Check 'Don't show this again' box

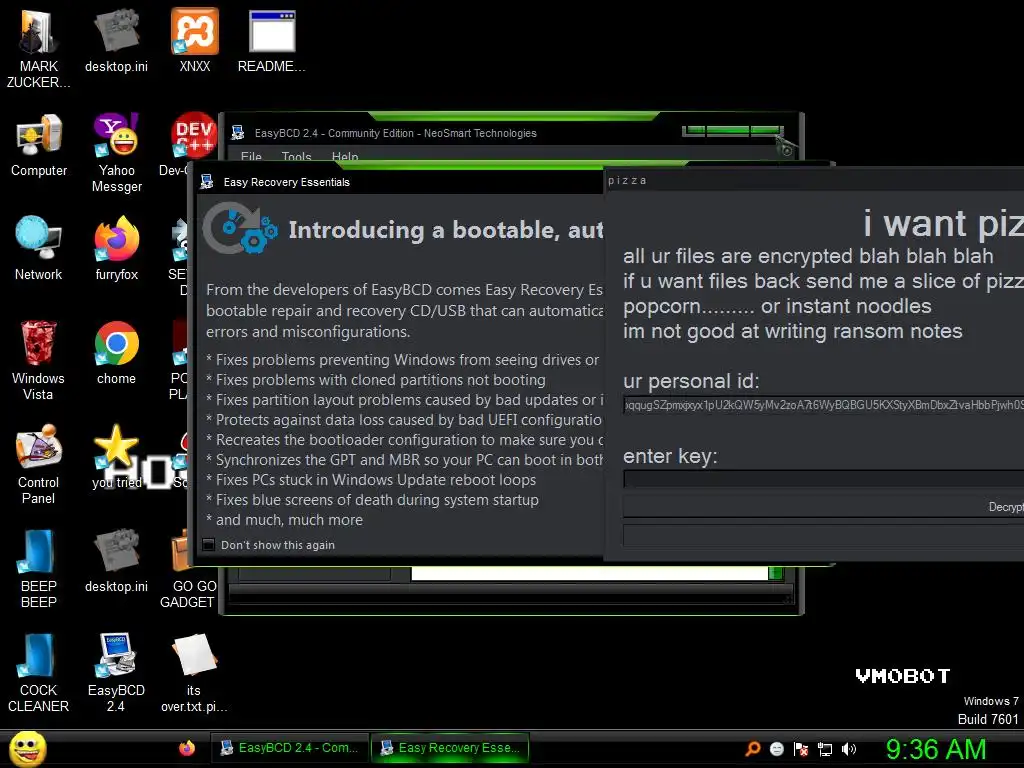pyautogui.click(x=208, y=544)
